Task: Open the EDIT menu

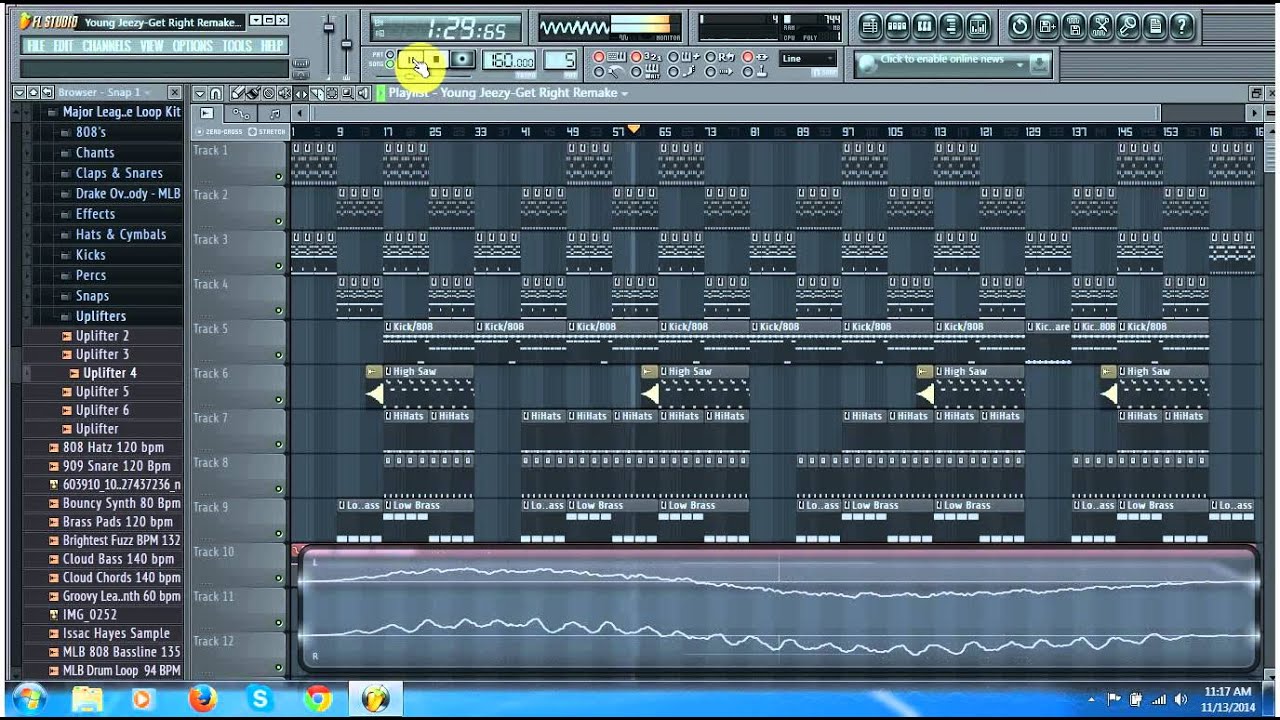Action: click(63, 46)
